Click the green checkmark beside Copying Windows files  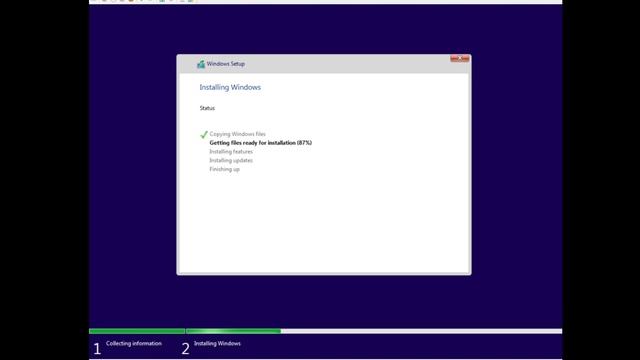coord(204,134)
